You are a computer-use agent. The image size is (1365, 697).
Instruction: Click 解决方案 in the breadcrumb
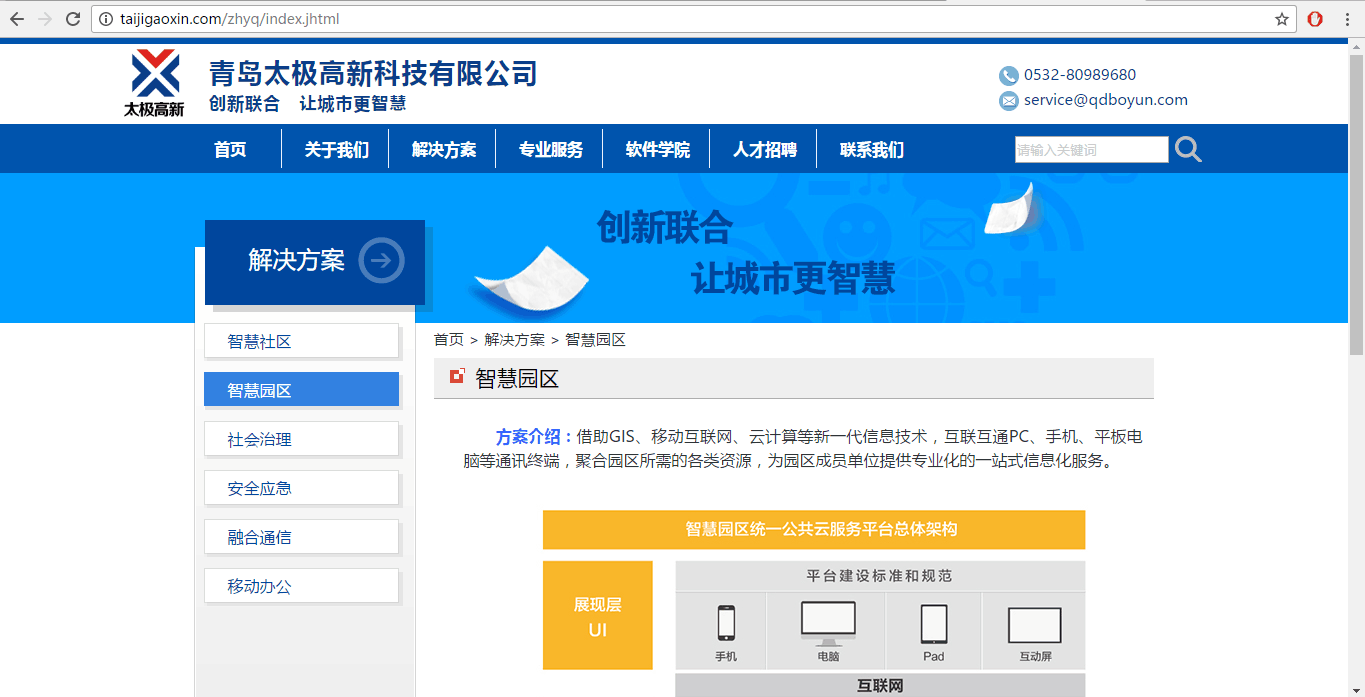tap(514, 340)
